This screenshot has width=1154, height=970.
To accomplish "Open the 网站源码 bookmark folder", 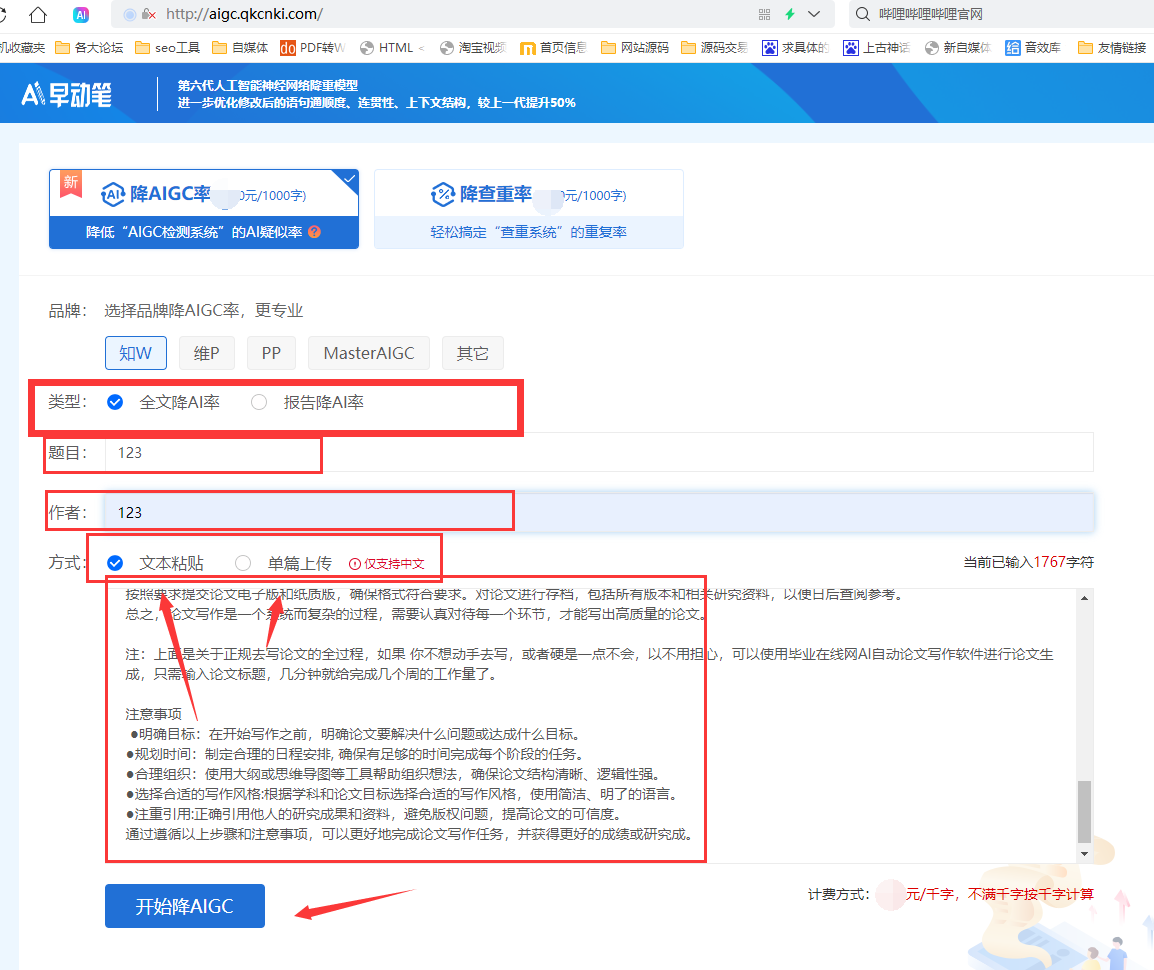I will (x=635, y=48).
